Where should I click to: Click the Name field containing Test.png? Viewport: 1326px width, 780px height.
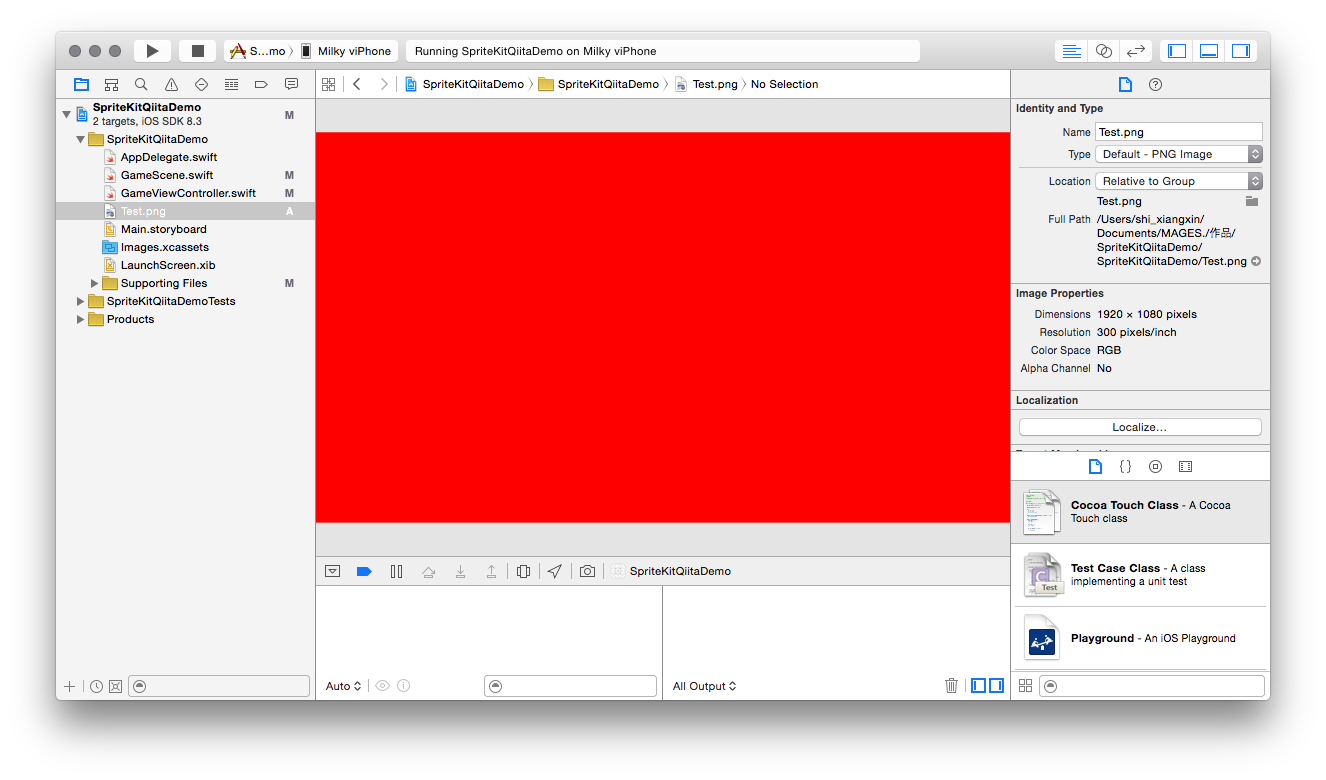tap(1179, 132)
